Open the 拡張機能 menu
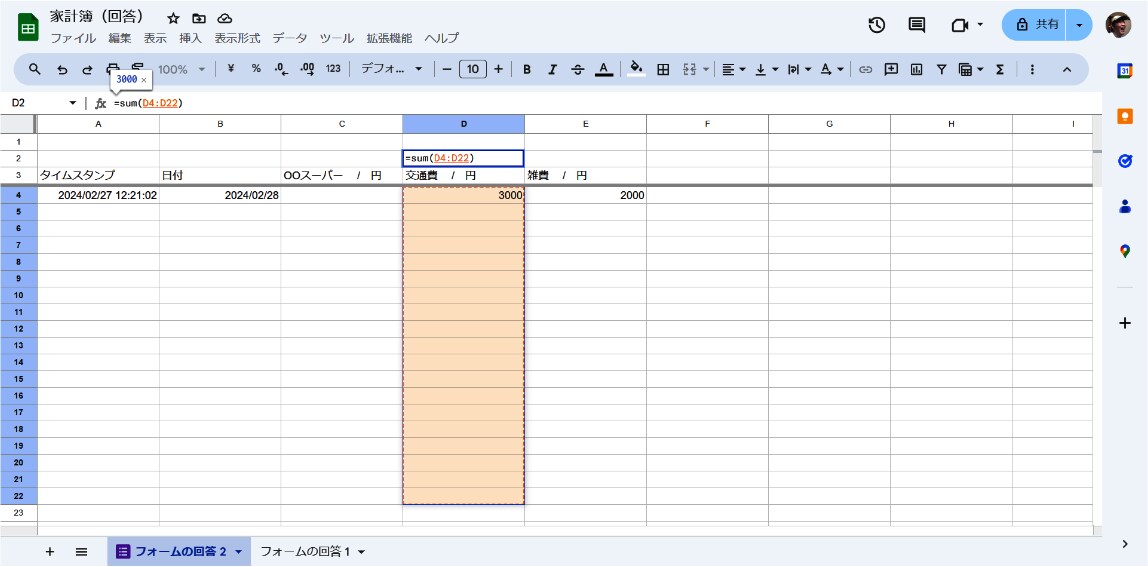This screenshot has height=567, width=1148. point(390,38)
